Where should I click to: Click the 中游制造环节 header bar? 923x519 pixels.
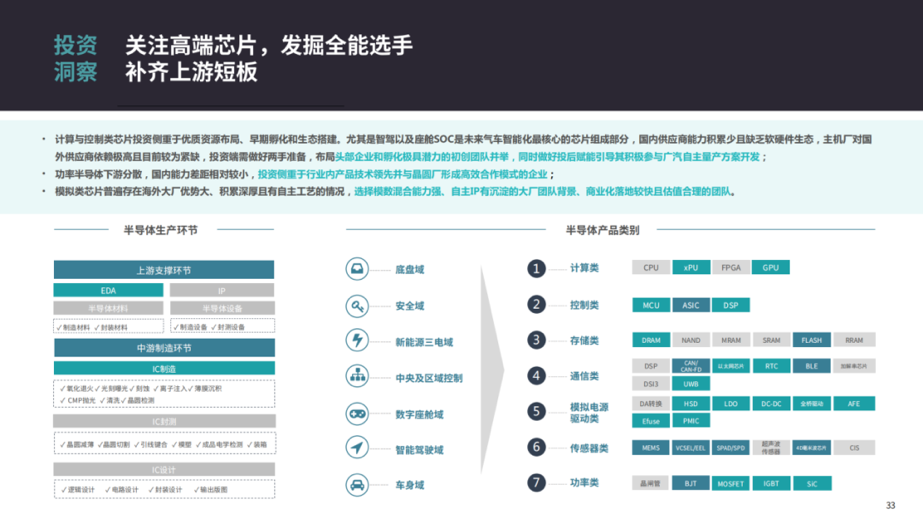164,348
